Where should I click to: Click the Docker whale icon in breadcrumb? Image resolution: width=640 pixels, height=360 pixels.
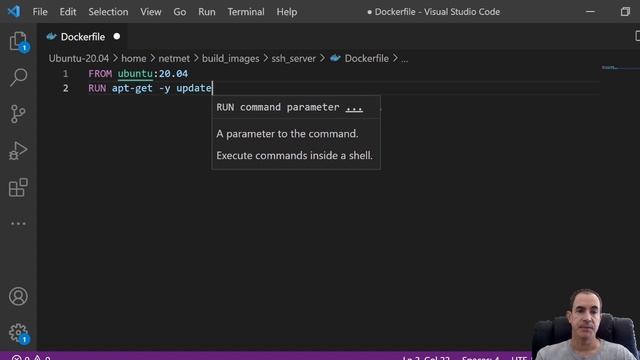(335, 58)
